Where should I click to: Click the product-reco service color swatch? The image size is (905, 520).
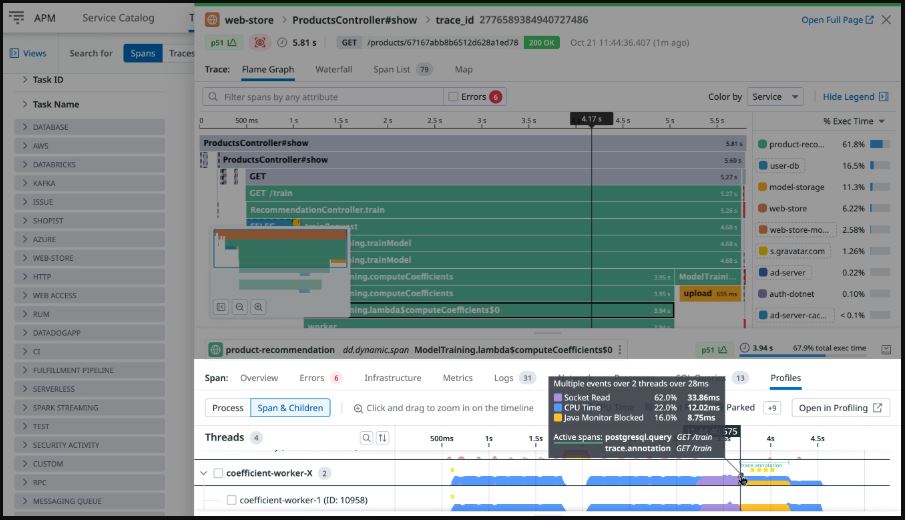(762, 144)
